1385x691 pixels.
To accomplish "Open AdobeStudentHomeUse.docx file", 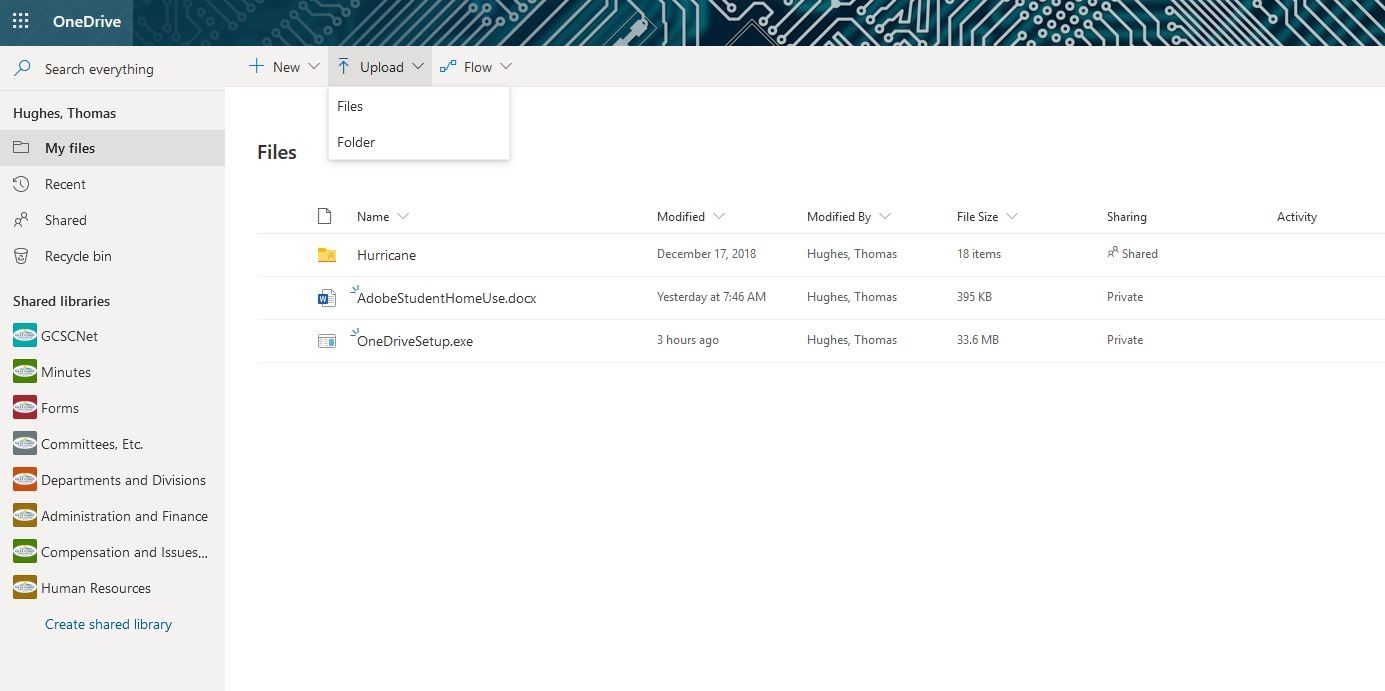I will pyautogui.click(x=446, y=298).
